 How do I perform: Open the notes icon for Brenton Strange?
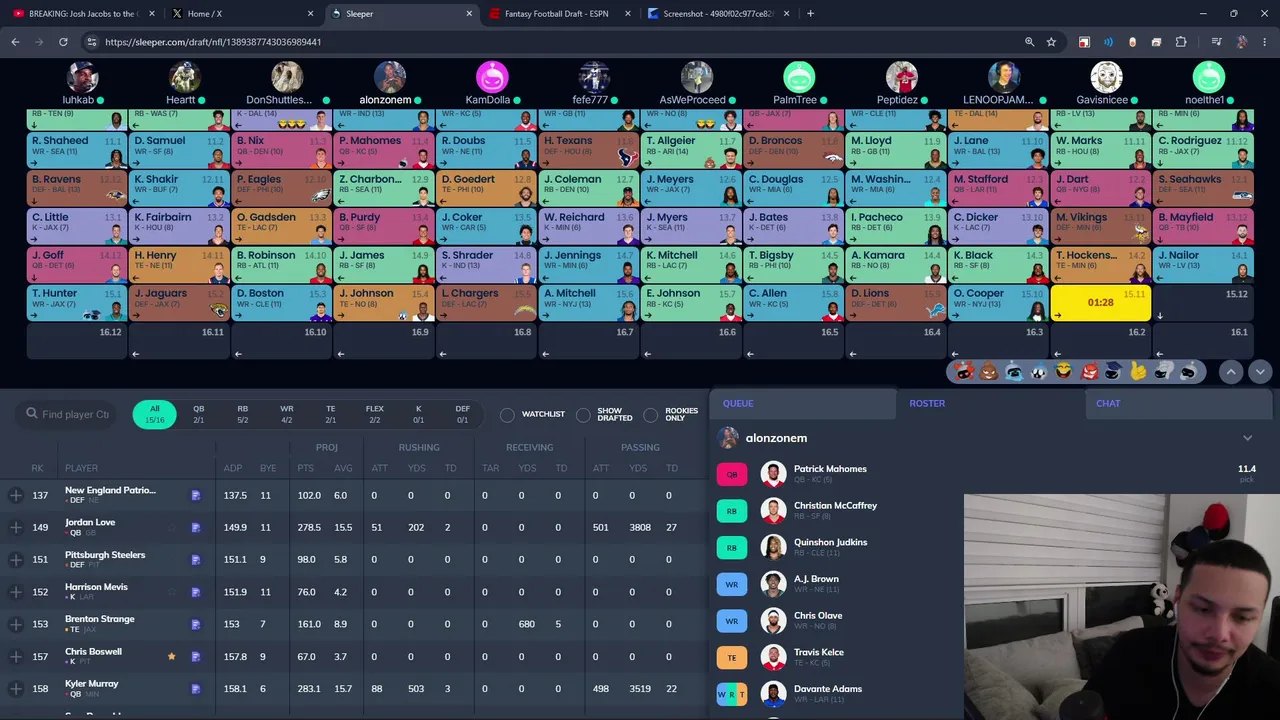point(196,624)
